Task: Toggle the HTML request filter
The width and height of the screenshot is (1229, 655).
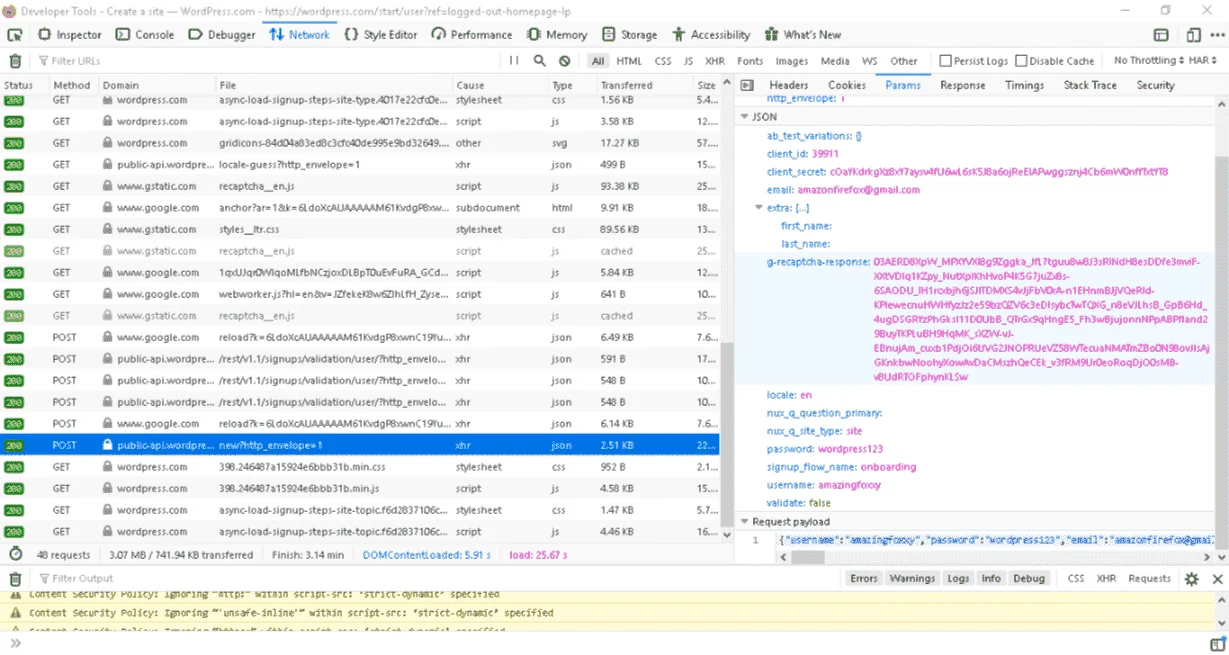Action: (x=629, y=61)
